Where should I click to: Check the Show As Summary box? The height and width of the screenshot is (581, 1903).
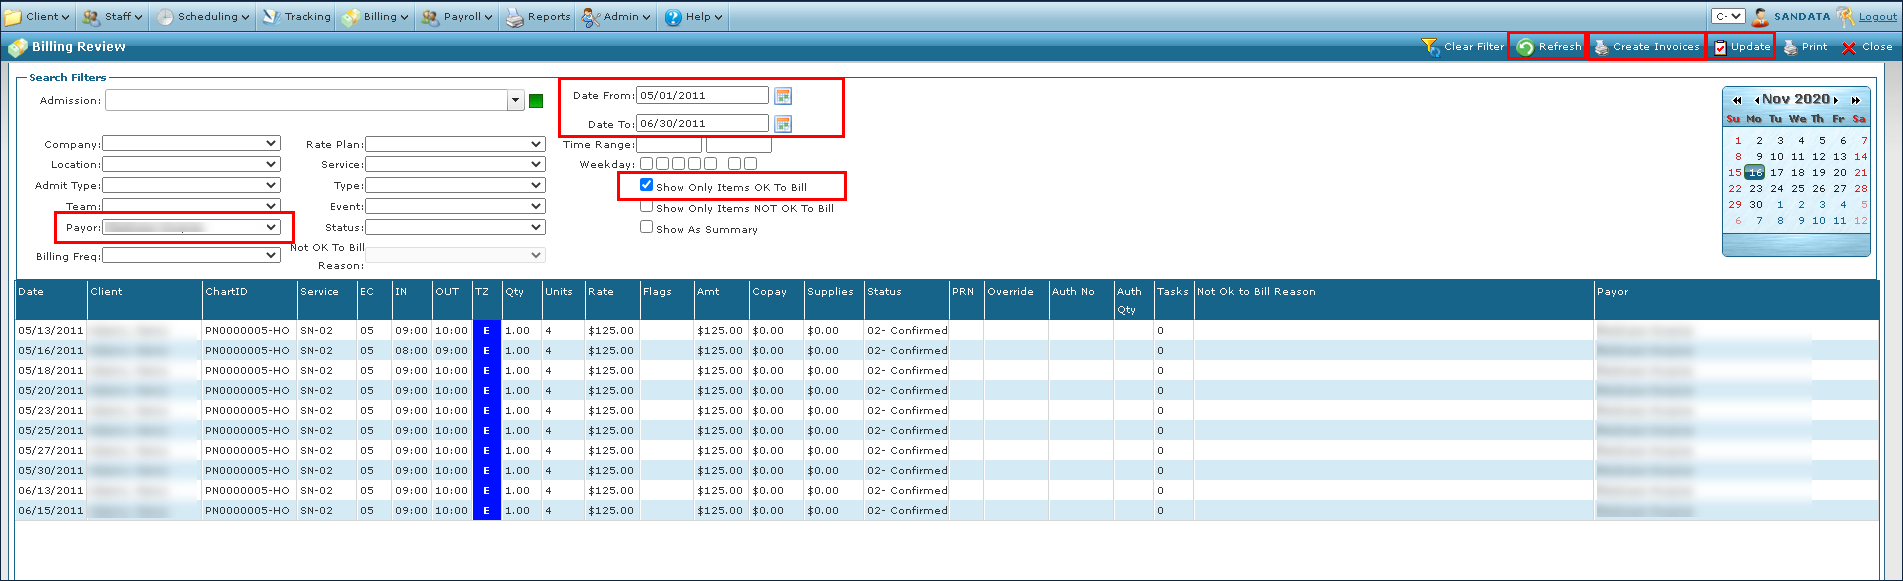click(x=646, y=227)
